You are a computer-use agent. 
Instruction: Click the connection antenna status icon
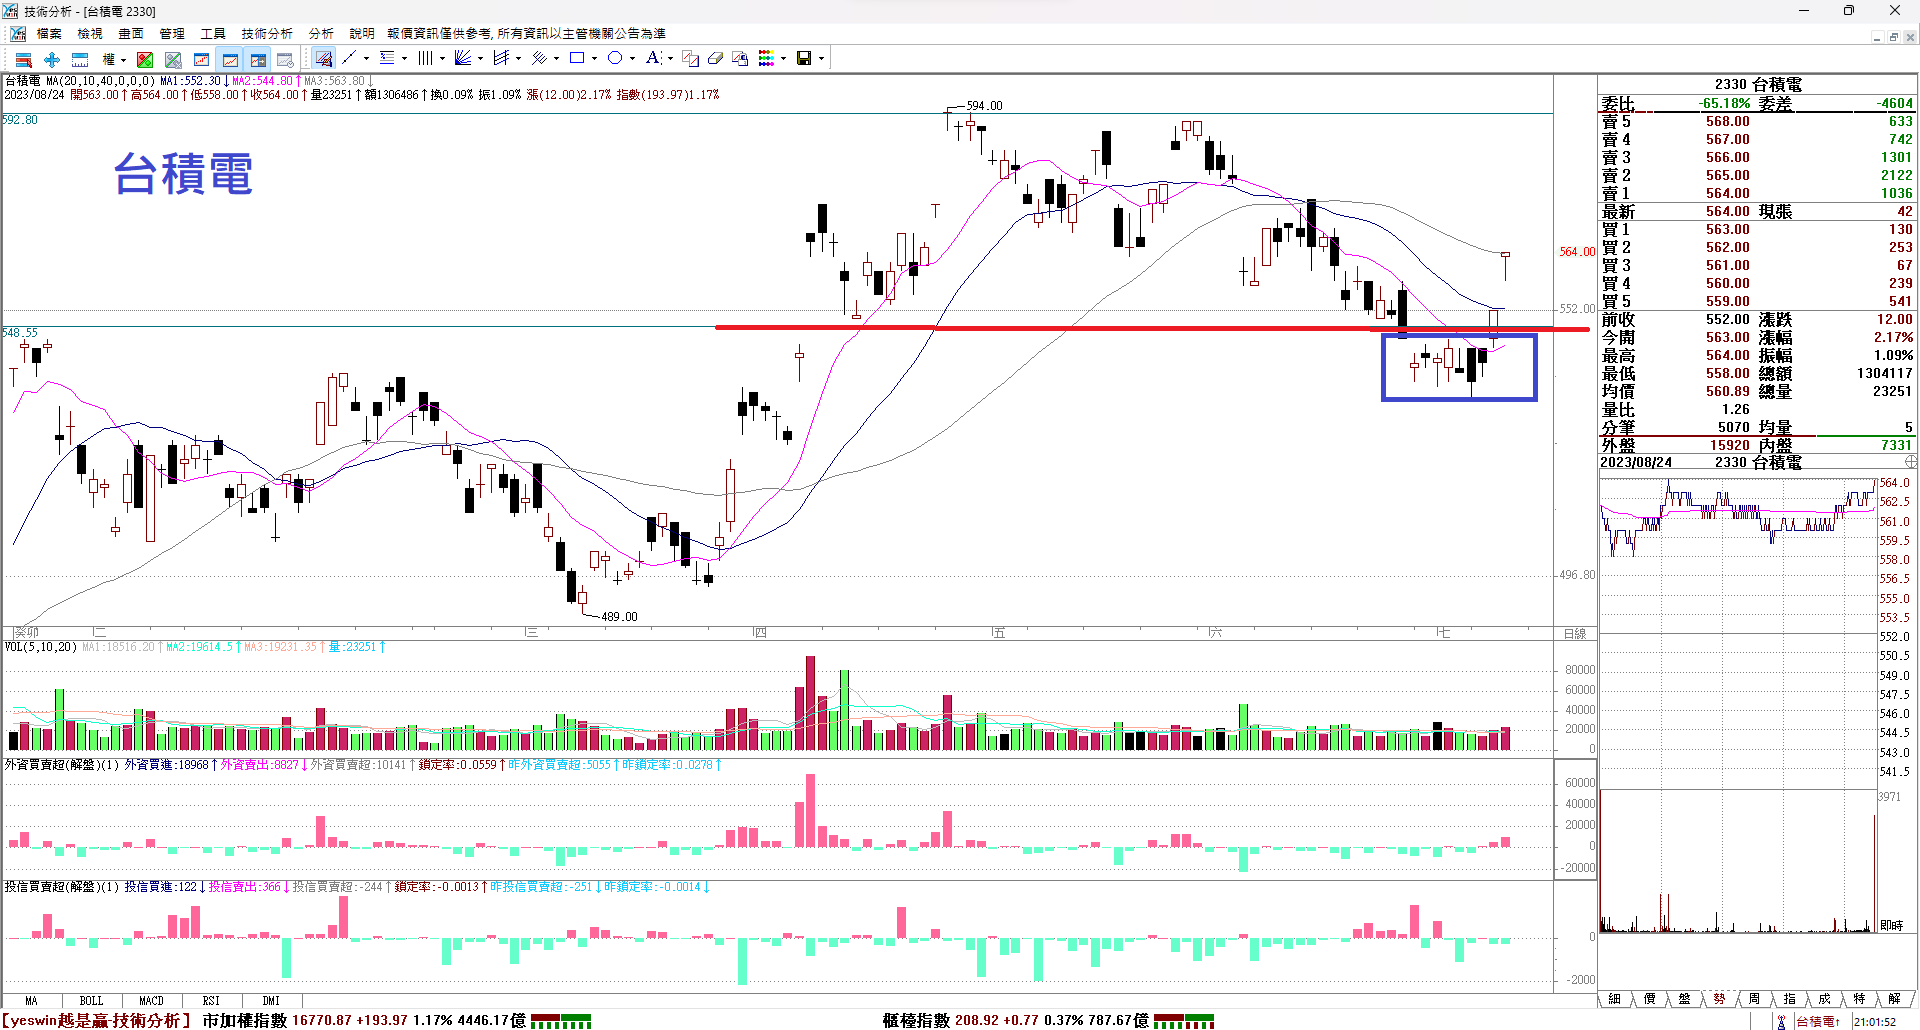[1781, 1021]
